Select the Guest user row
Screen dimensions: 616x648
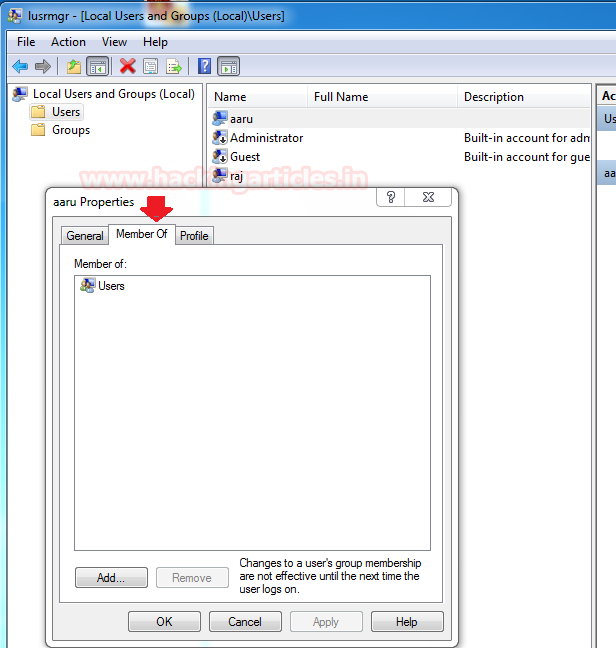[400, 156]
